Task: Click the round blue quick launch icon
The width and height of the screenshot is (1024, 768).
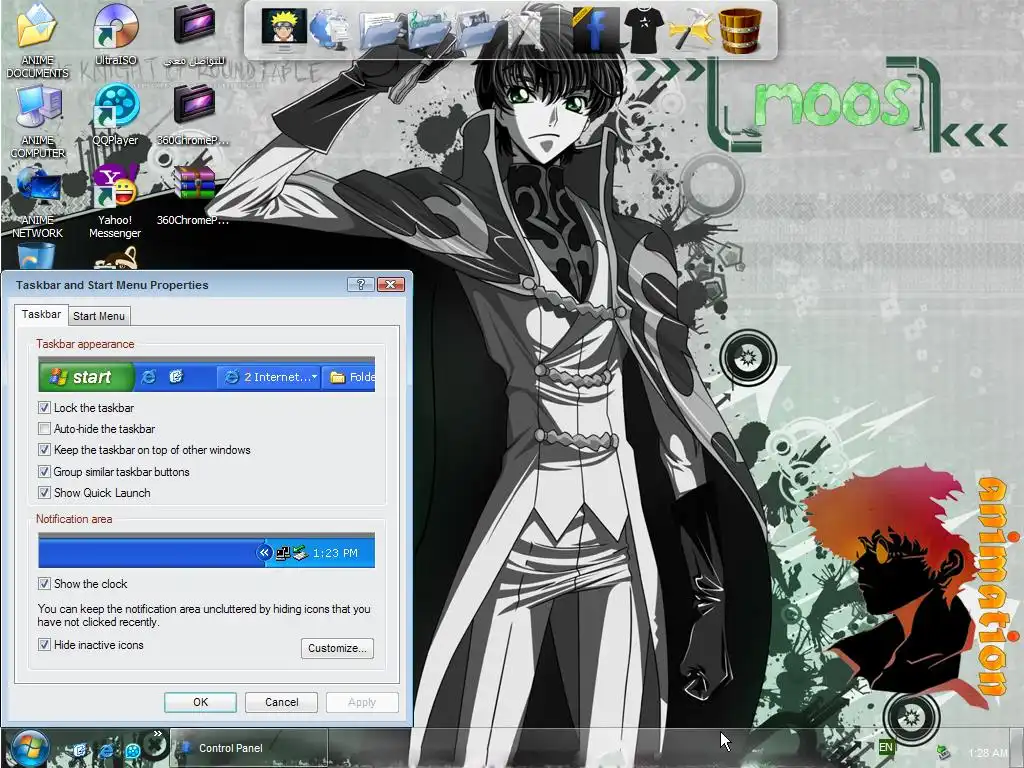Action: tap(133, 750)
